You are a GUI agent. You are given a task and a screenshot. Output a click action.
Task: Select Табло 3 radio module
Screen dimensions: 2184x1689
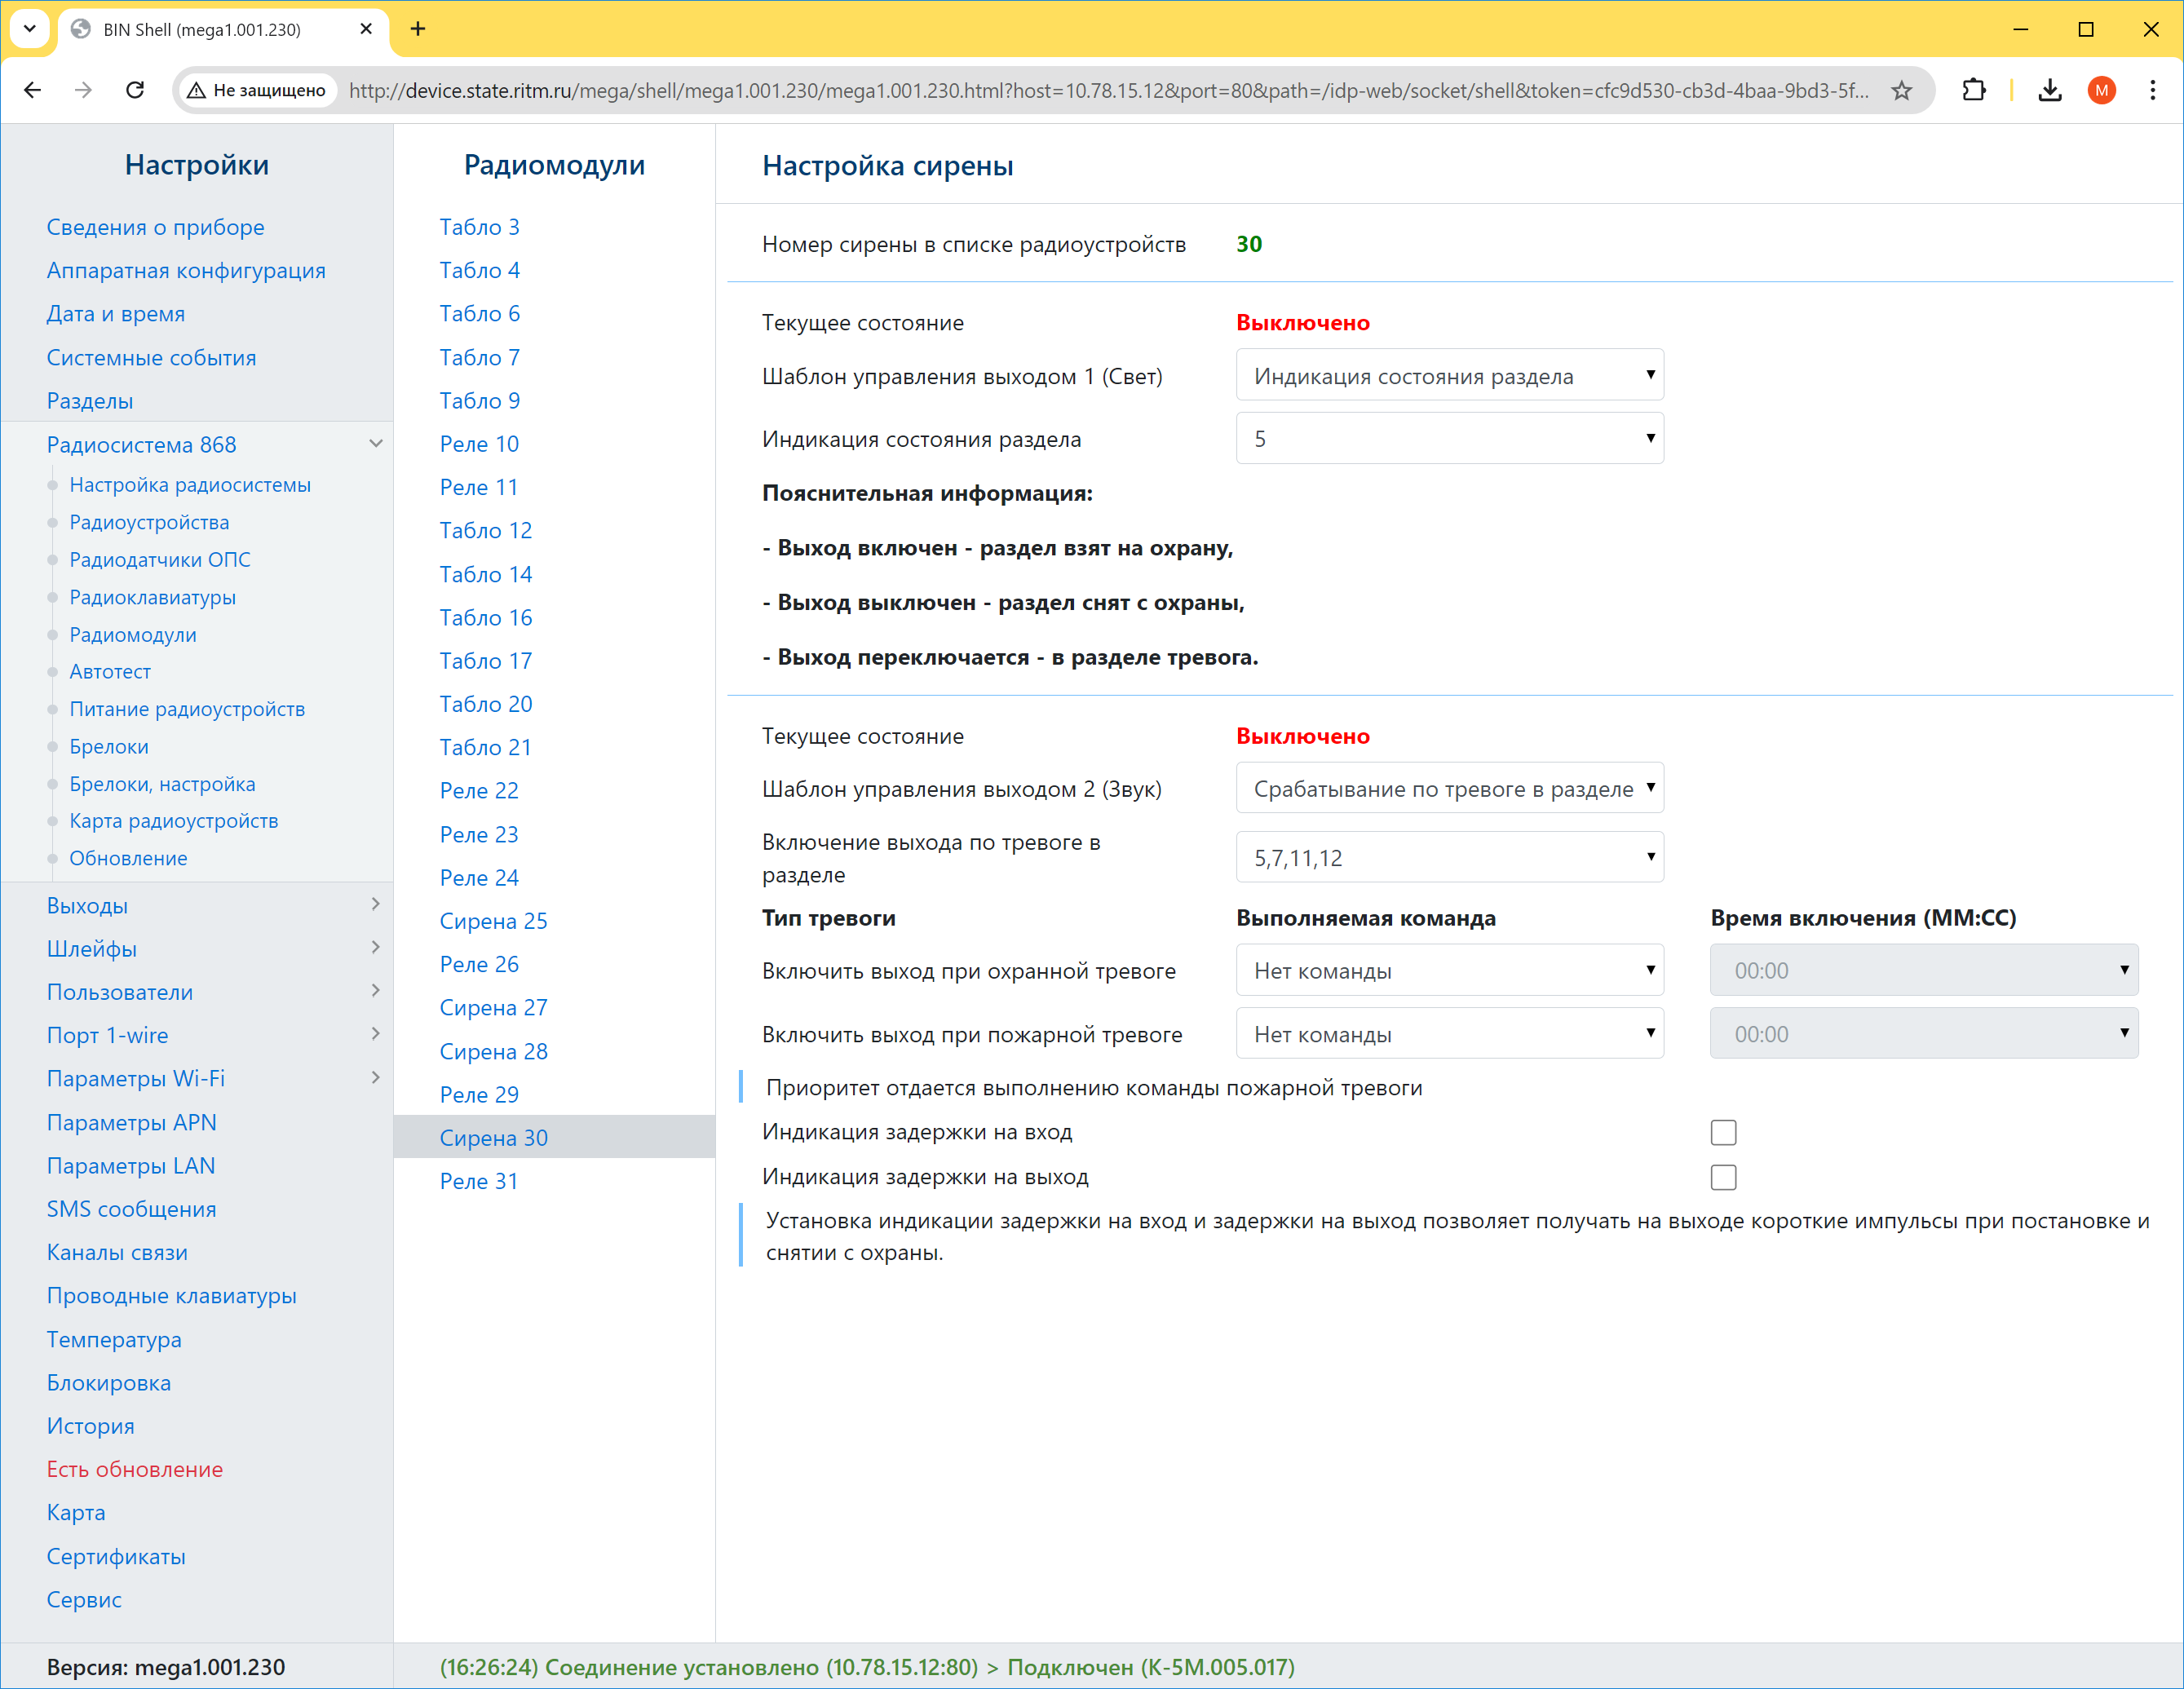tap(480, 227)
